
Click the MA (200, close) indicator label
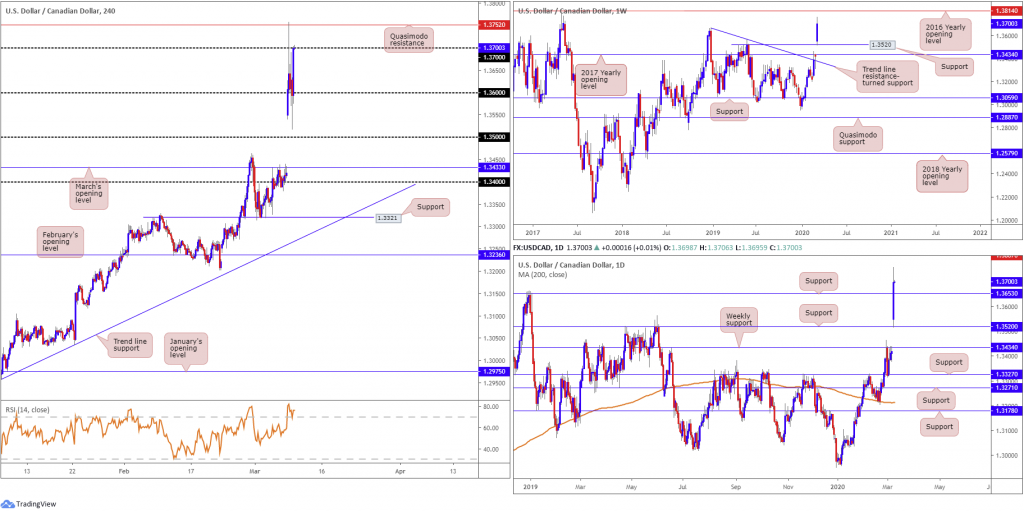pos(543,274)
